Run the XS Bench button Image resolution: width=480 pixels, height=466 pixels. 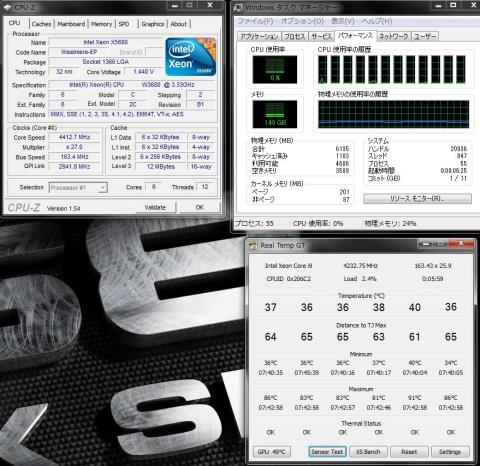coord(368,452)
